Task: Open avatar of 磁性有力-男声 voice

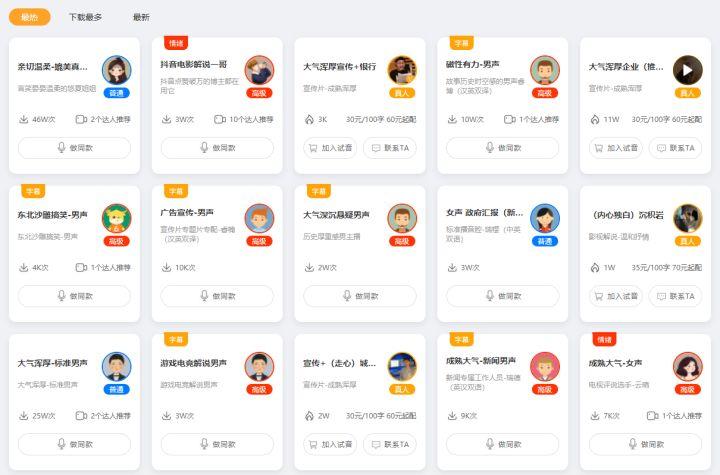Action: (545, 70)
